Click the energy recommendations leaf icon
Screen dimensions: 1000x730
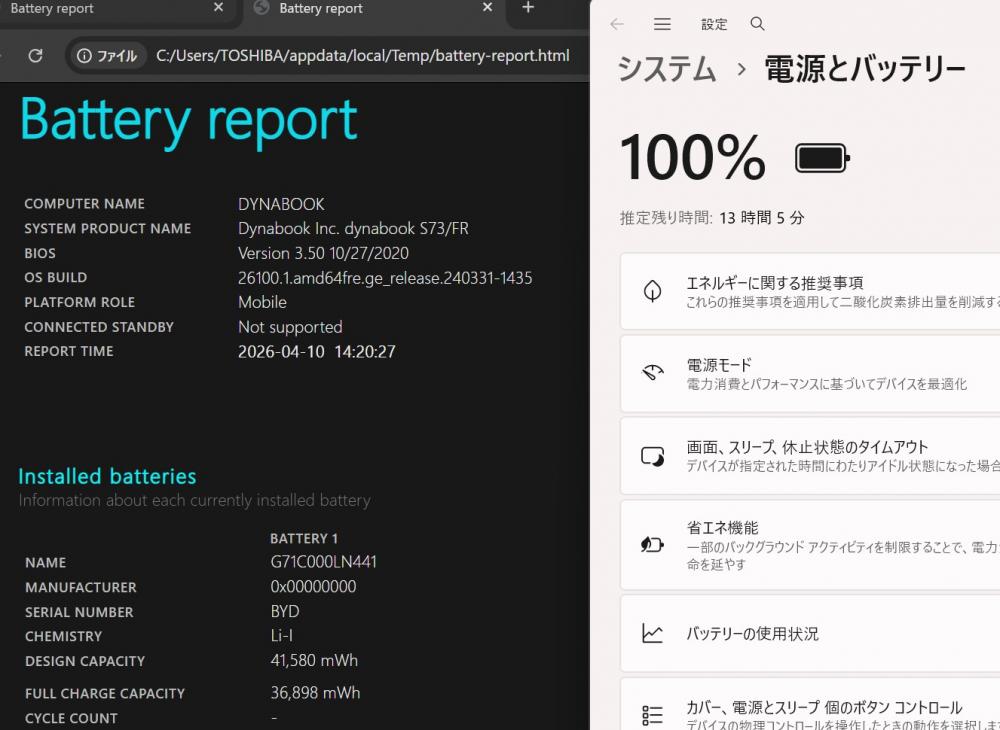[652, 291]
